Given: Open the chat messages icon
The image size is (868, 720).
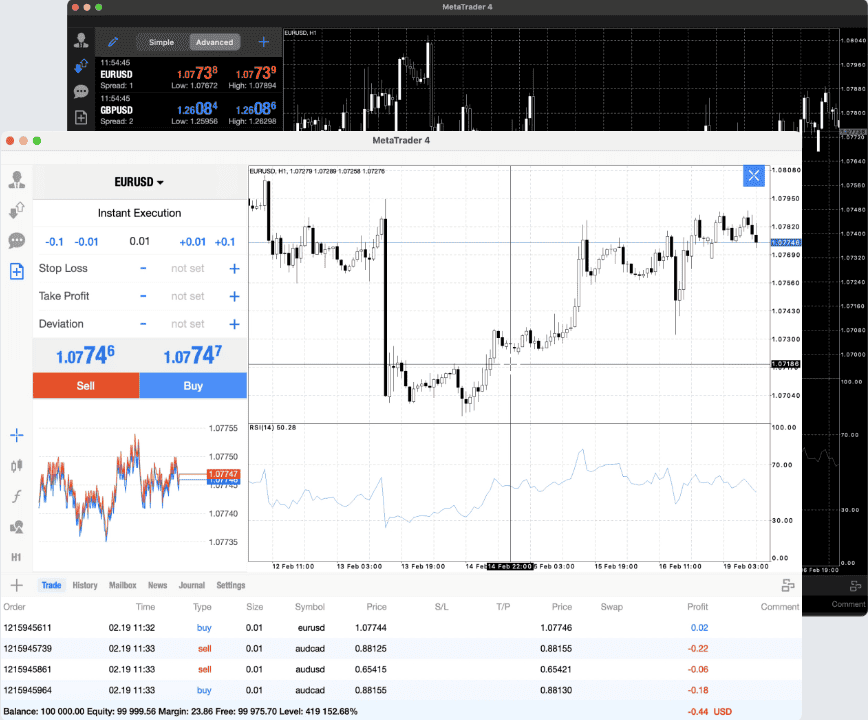Looking at the screenshot, I should point(16,239).
